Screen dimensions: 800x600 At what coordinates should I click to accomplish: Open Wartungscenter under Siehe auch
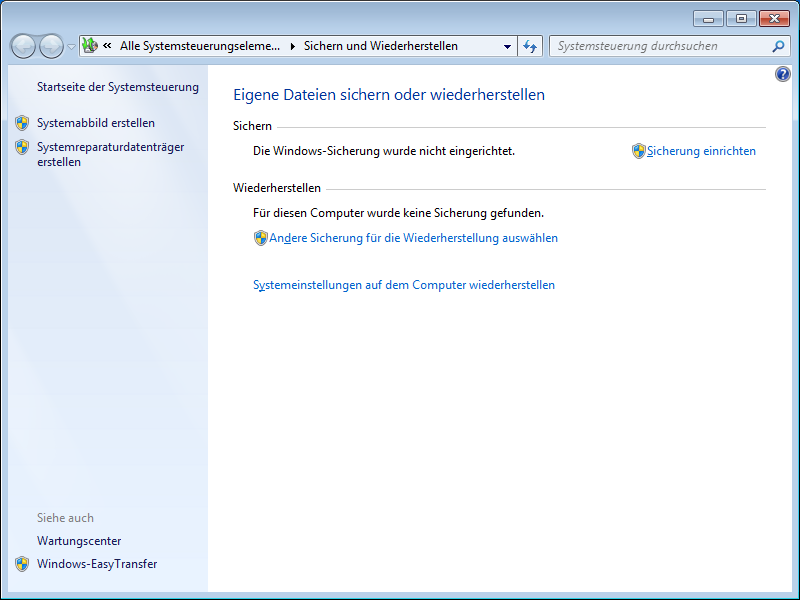click(79, 541)
